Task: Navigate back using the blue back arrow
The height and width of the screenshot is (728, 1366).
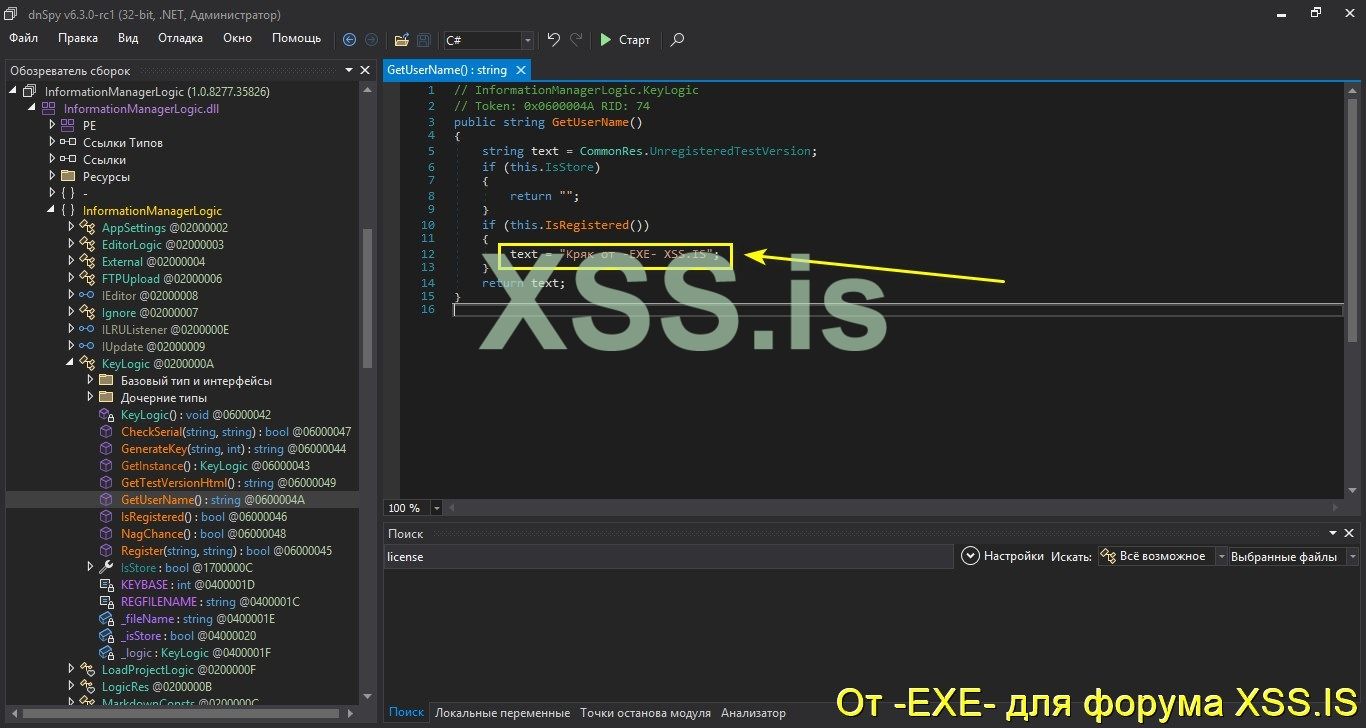Action: tap(349, 40)
